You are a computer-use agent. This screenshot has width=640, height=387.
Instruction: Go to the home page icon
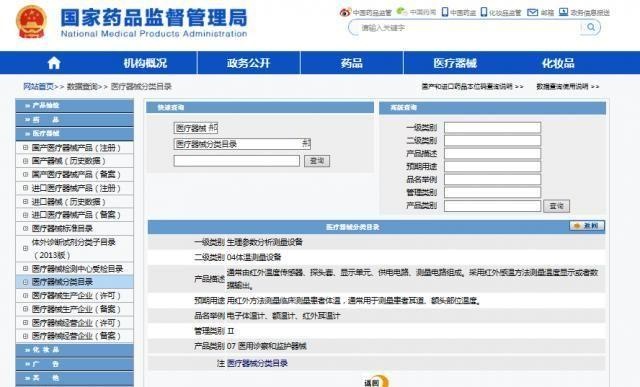[54, 63]
